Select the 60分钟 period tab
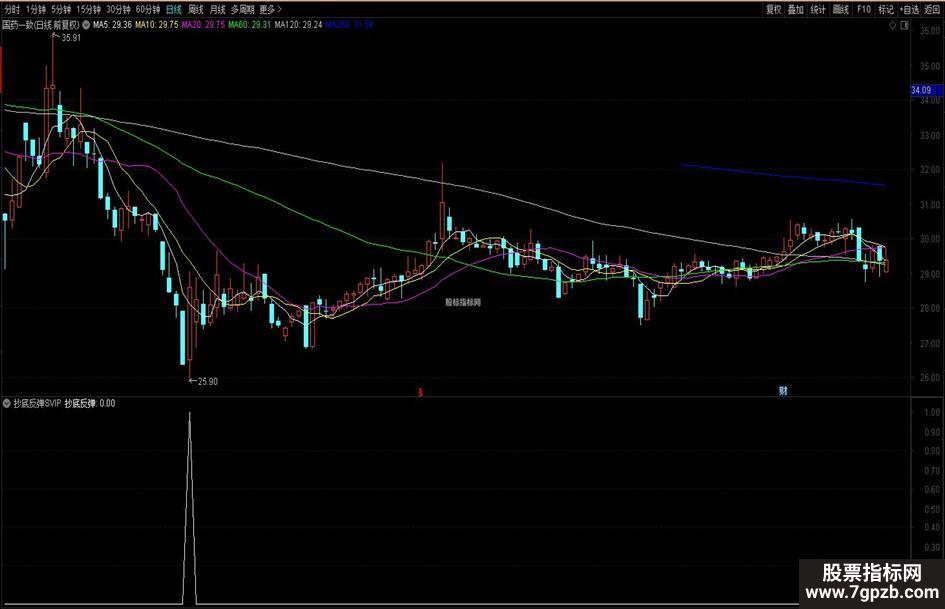Viewport: 945px width, 609px height. [148, 9]
